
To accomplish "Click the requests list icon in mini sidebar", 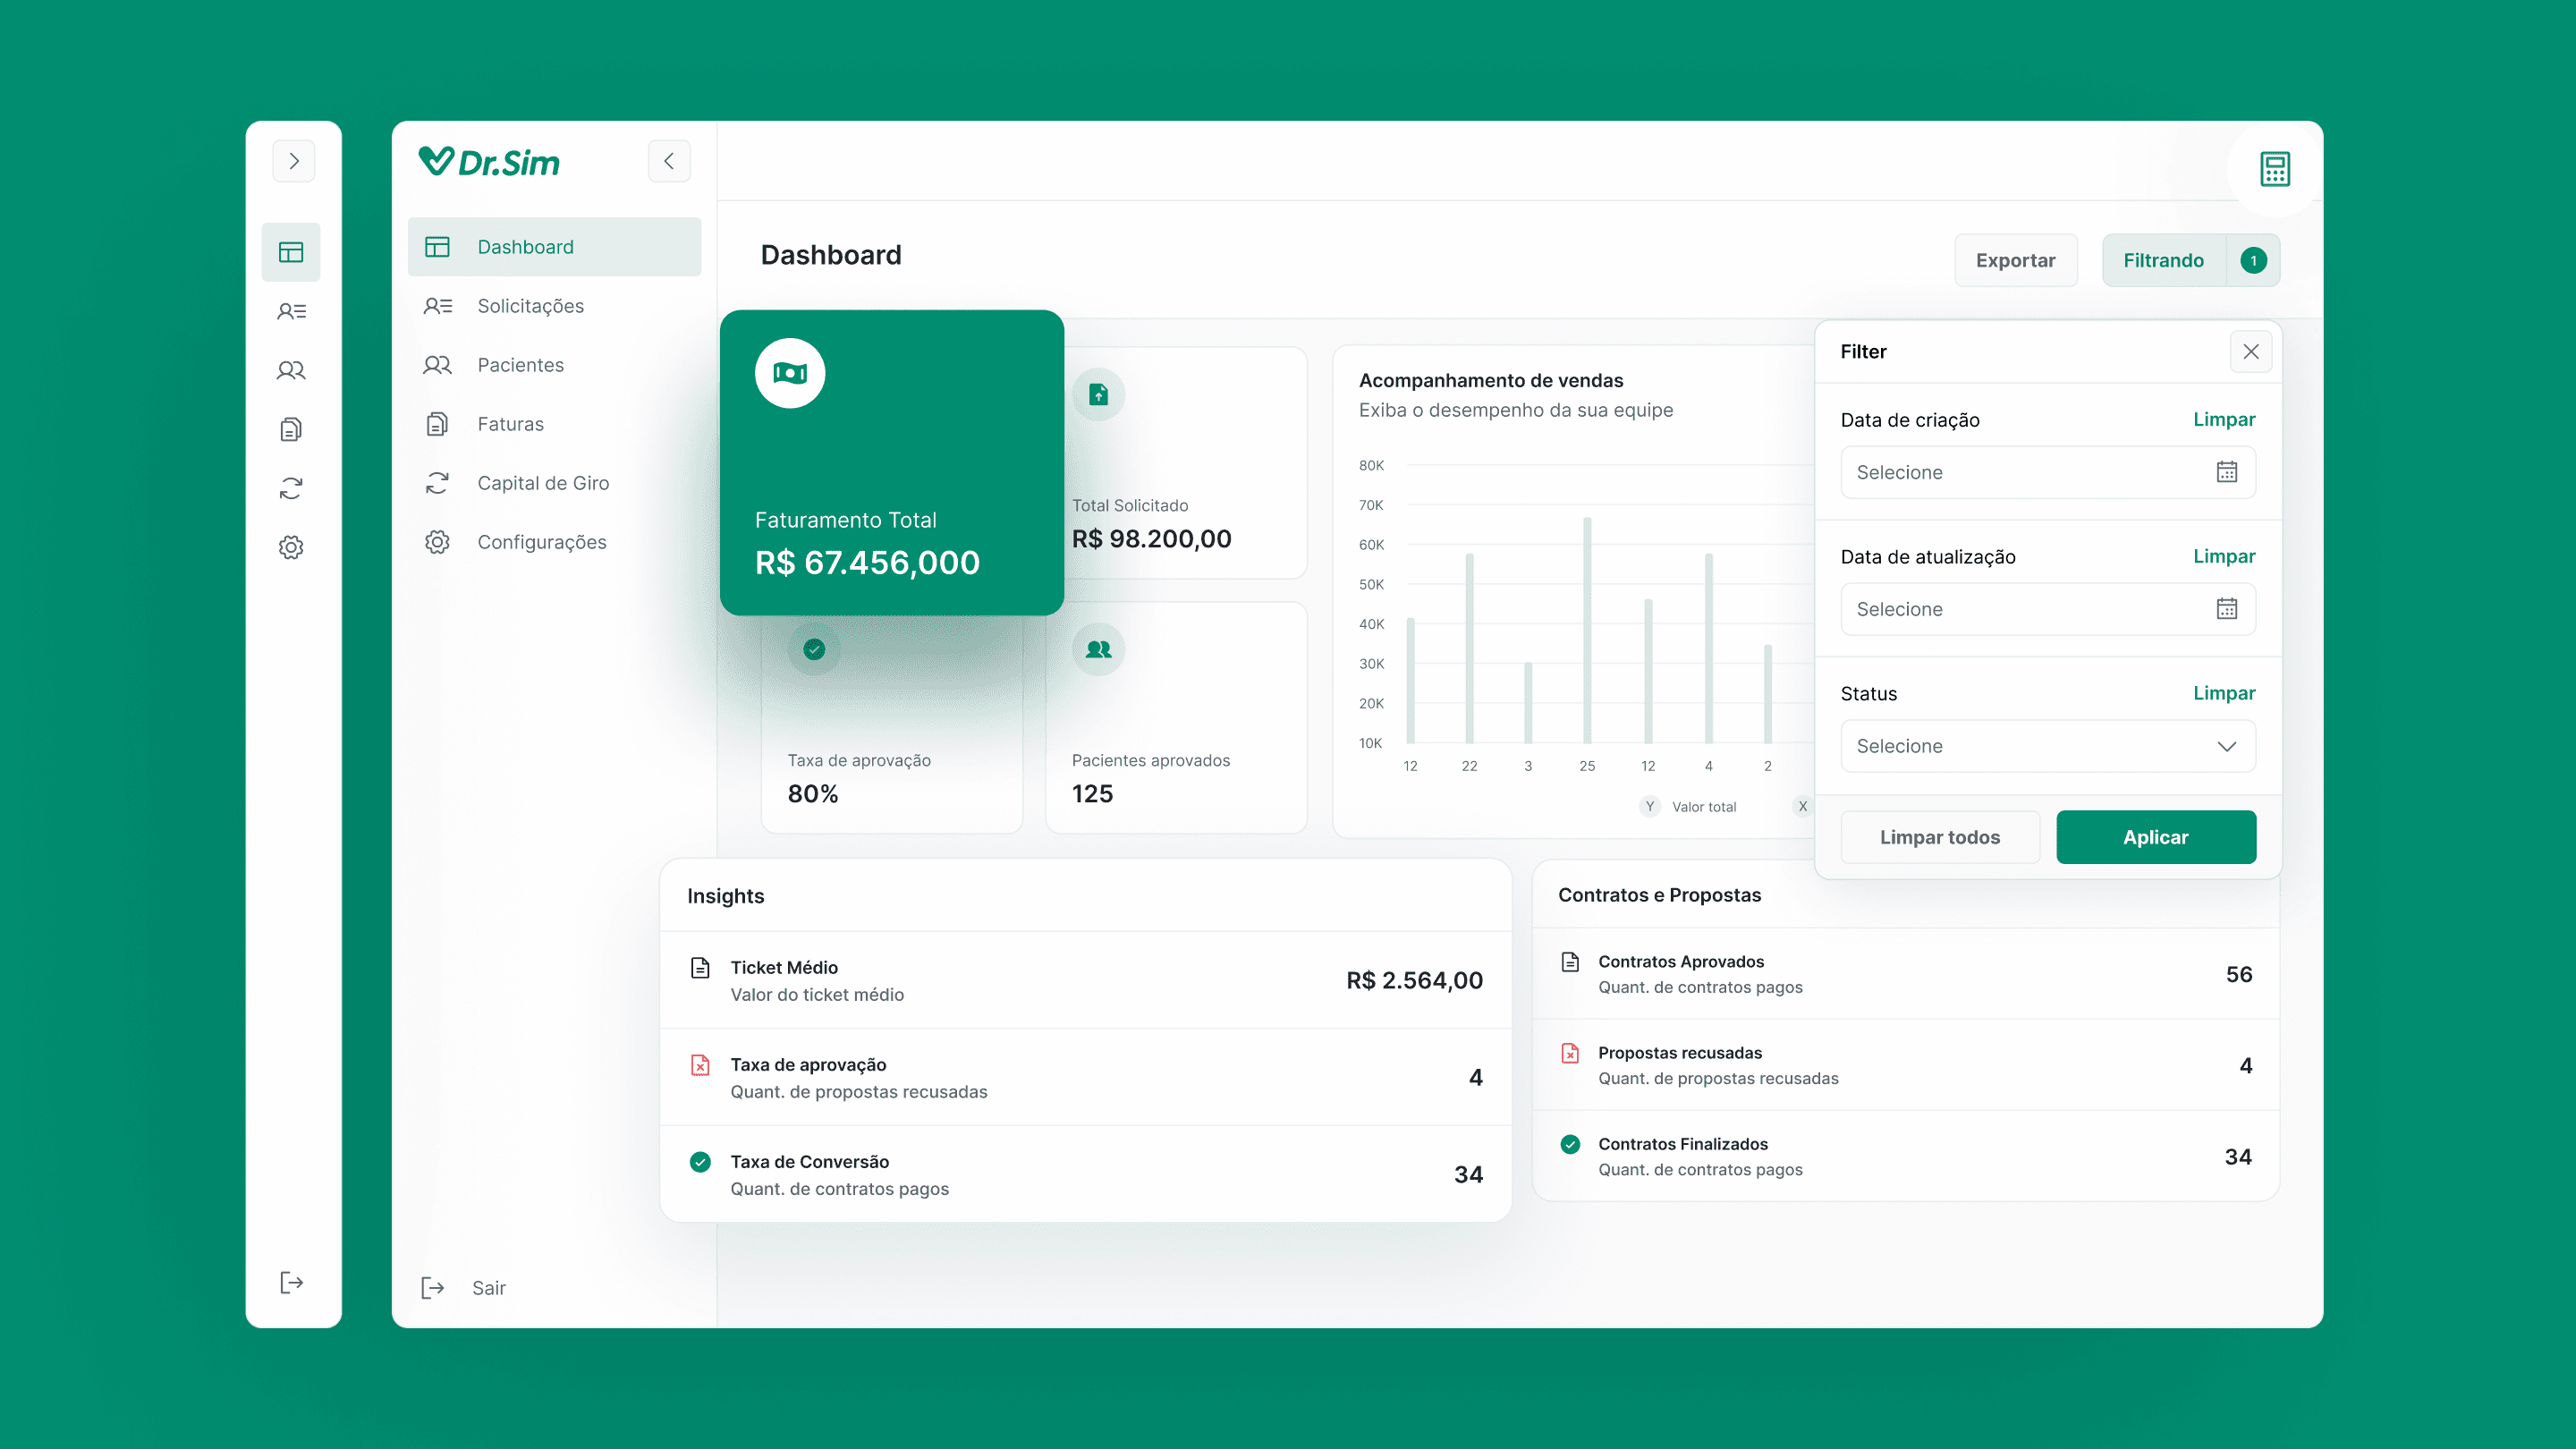I will coord(291,311).
